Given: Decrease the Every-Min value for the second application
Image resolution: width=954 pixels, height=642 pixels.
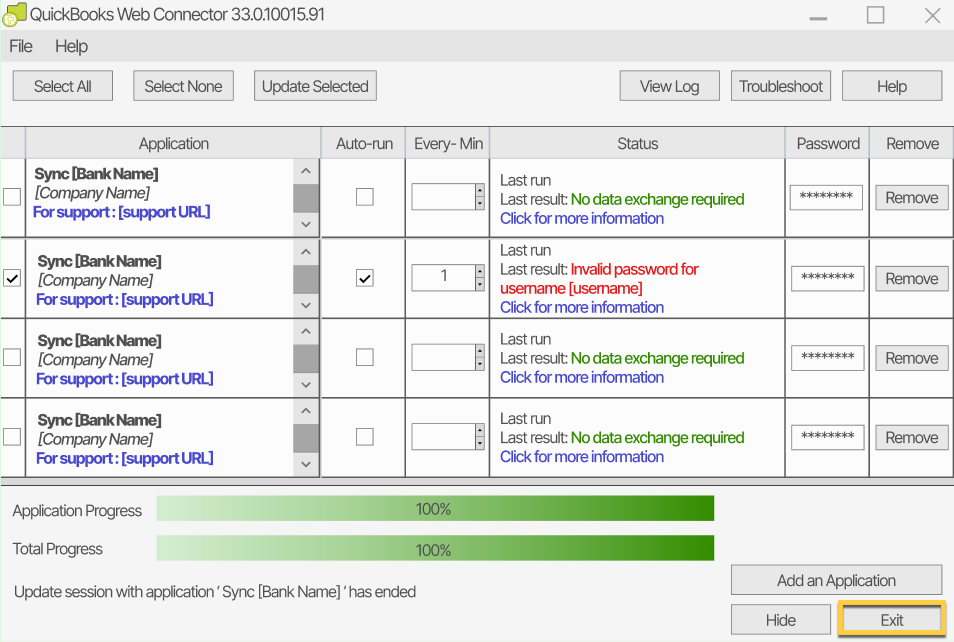Looking at the screenshot, I should pyautogui.click(x=479, y=284).
